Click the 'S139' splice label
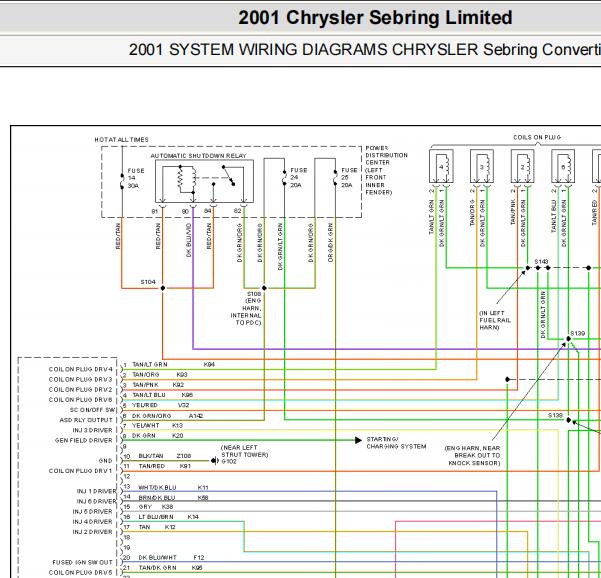 [x=578, y=333]
